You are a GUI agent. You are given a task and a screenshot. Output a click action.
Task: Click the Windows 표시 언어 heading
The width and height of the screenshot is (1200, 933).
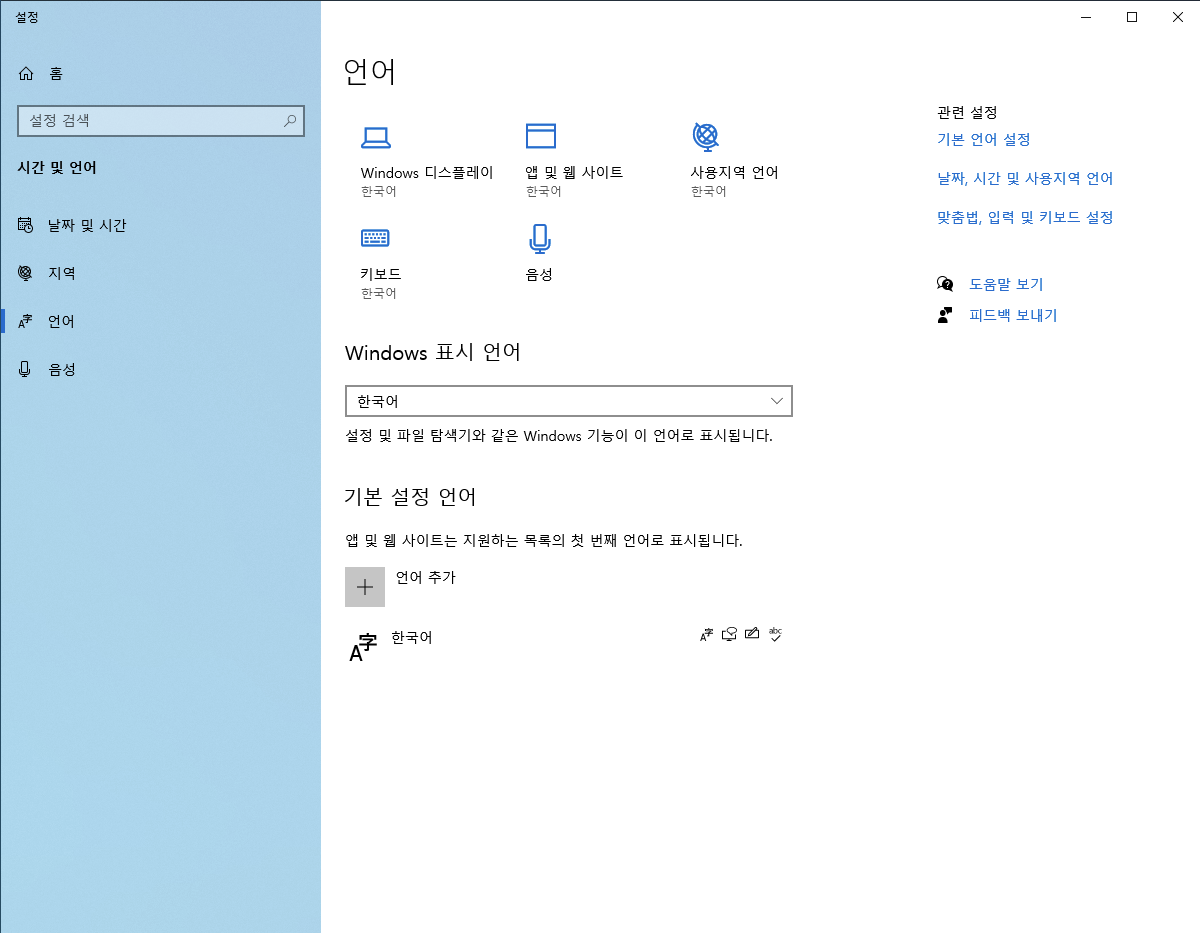(x=433, y=352)
